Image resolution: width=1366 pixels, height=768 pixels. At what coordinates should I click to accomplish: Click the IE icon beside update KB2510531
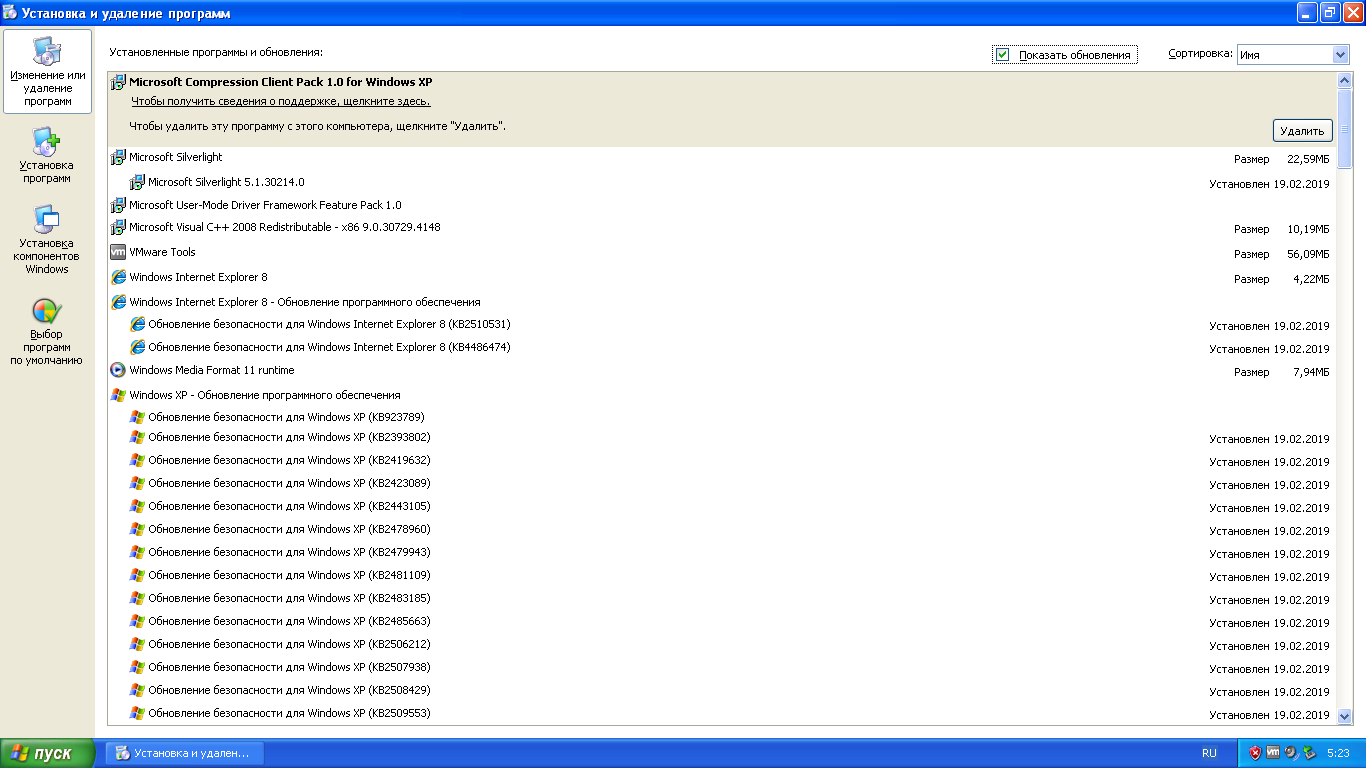[137, 324]
